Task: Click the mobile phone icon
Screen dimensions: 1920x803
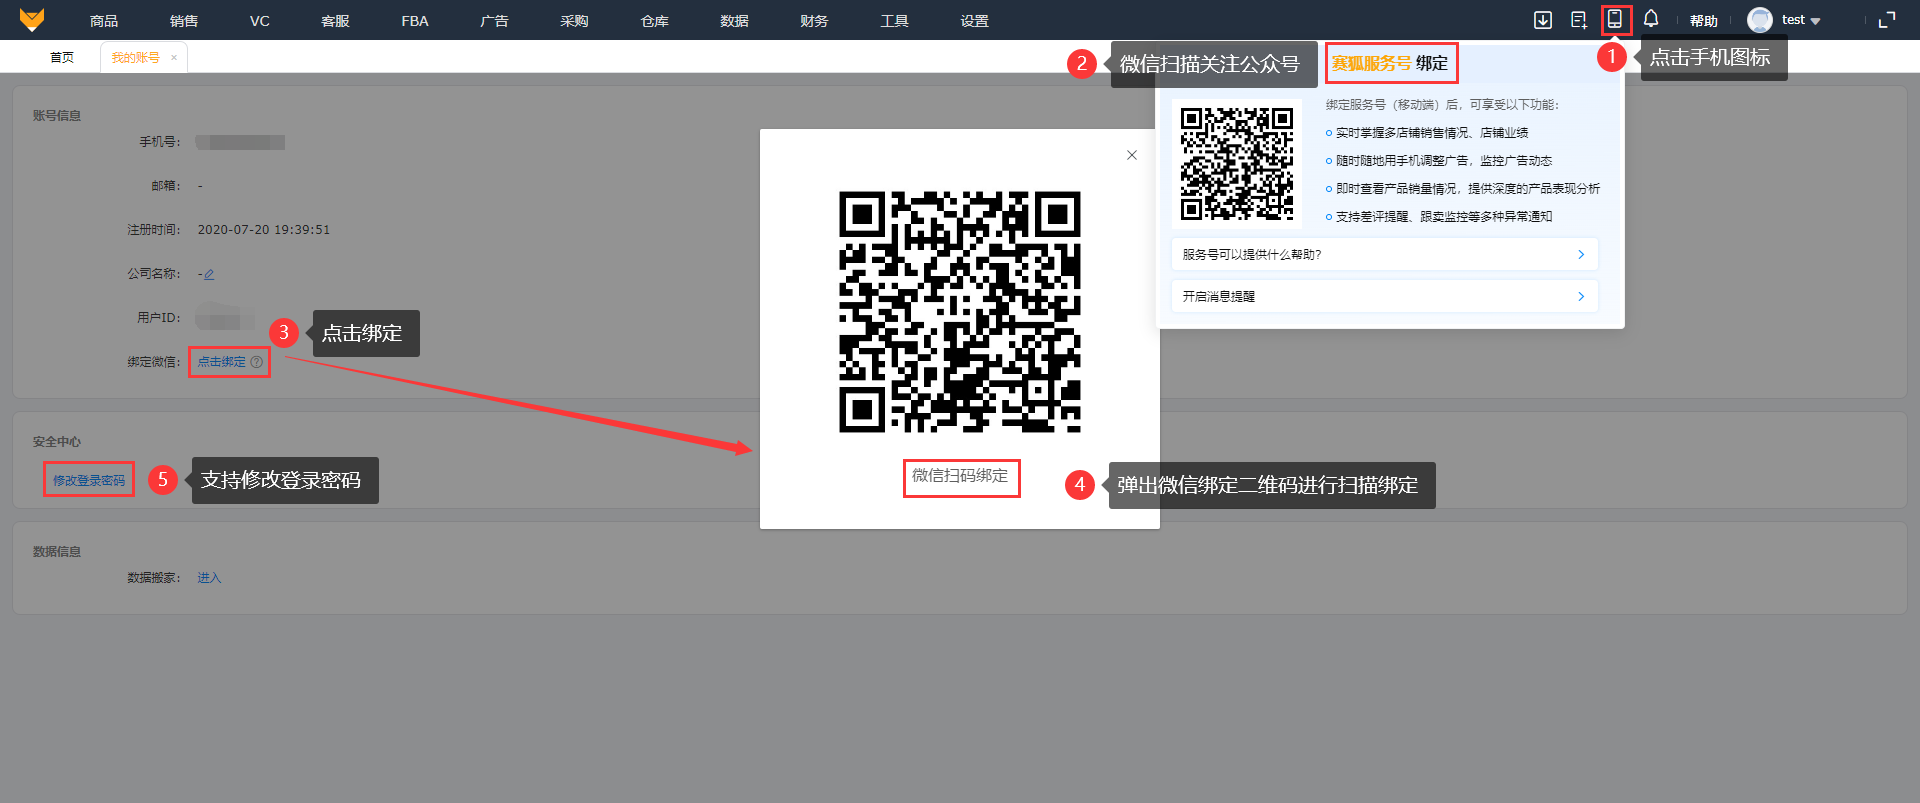Action: 1615,20
